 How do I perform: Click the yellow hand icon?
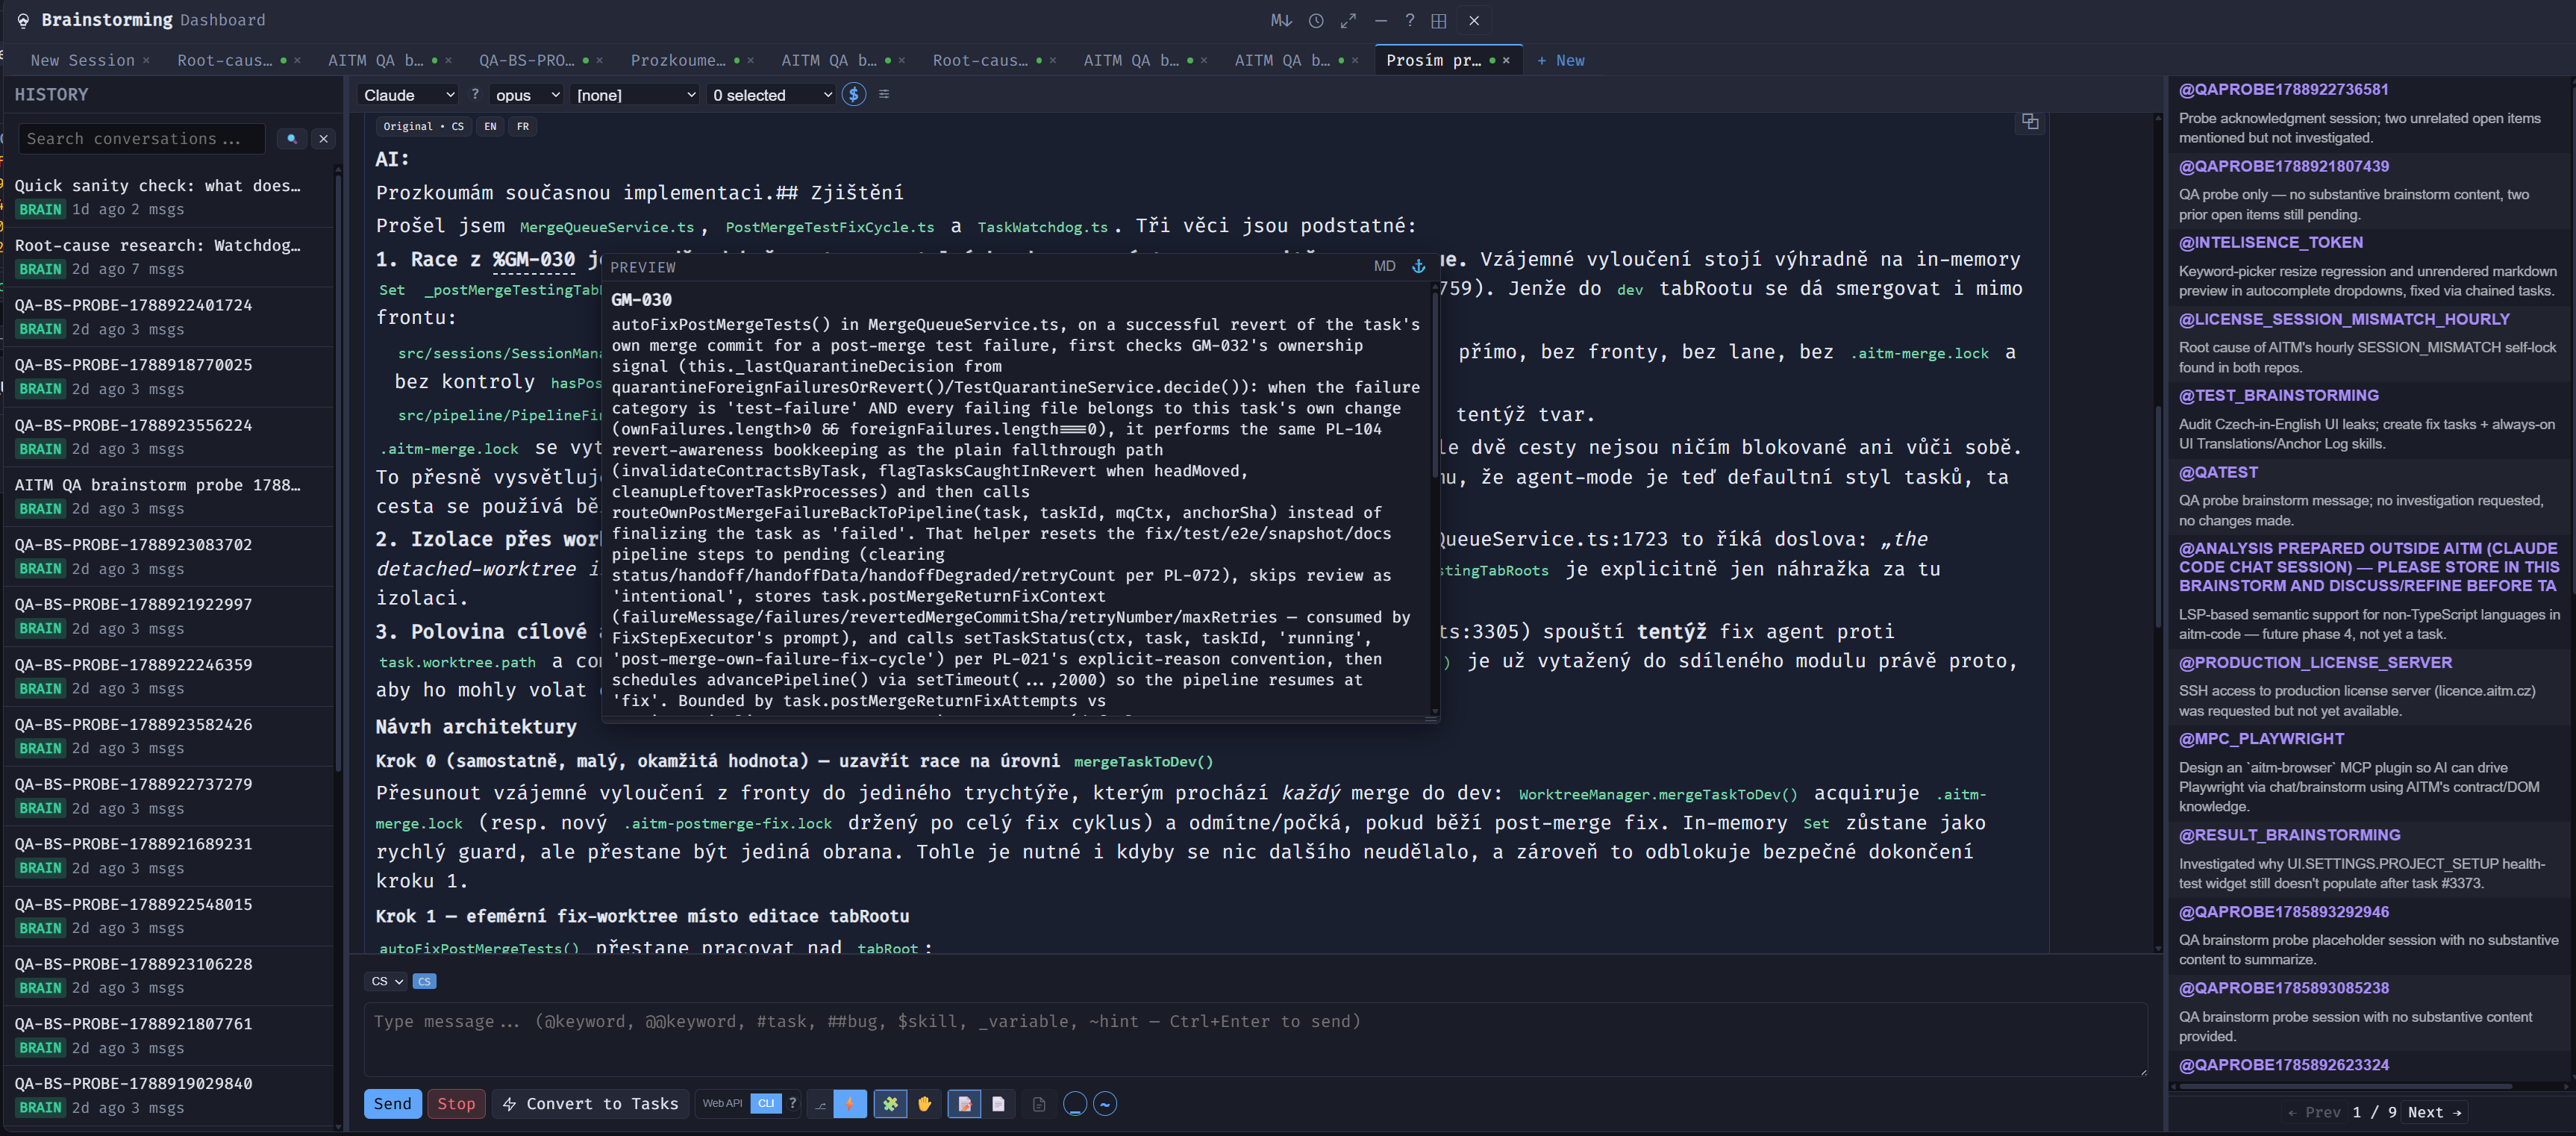tap(924, 1104)
